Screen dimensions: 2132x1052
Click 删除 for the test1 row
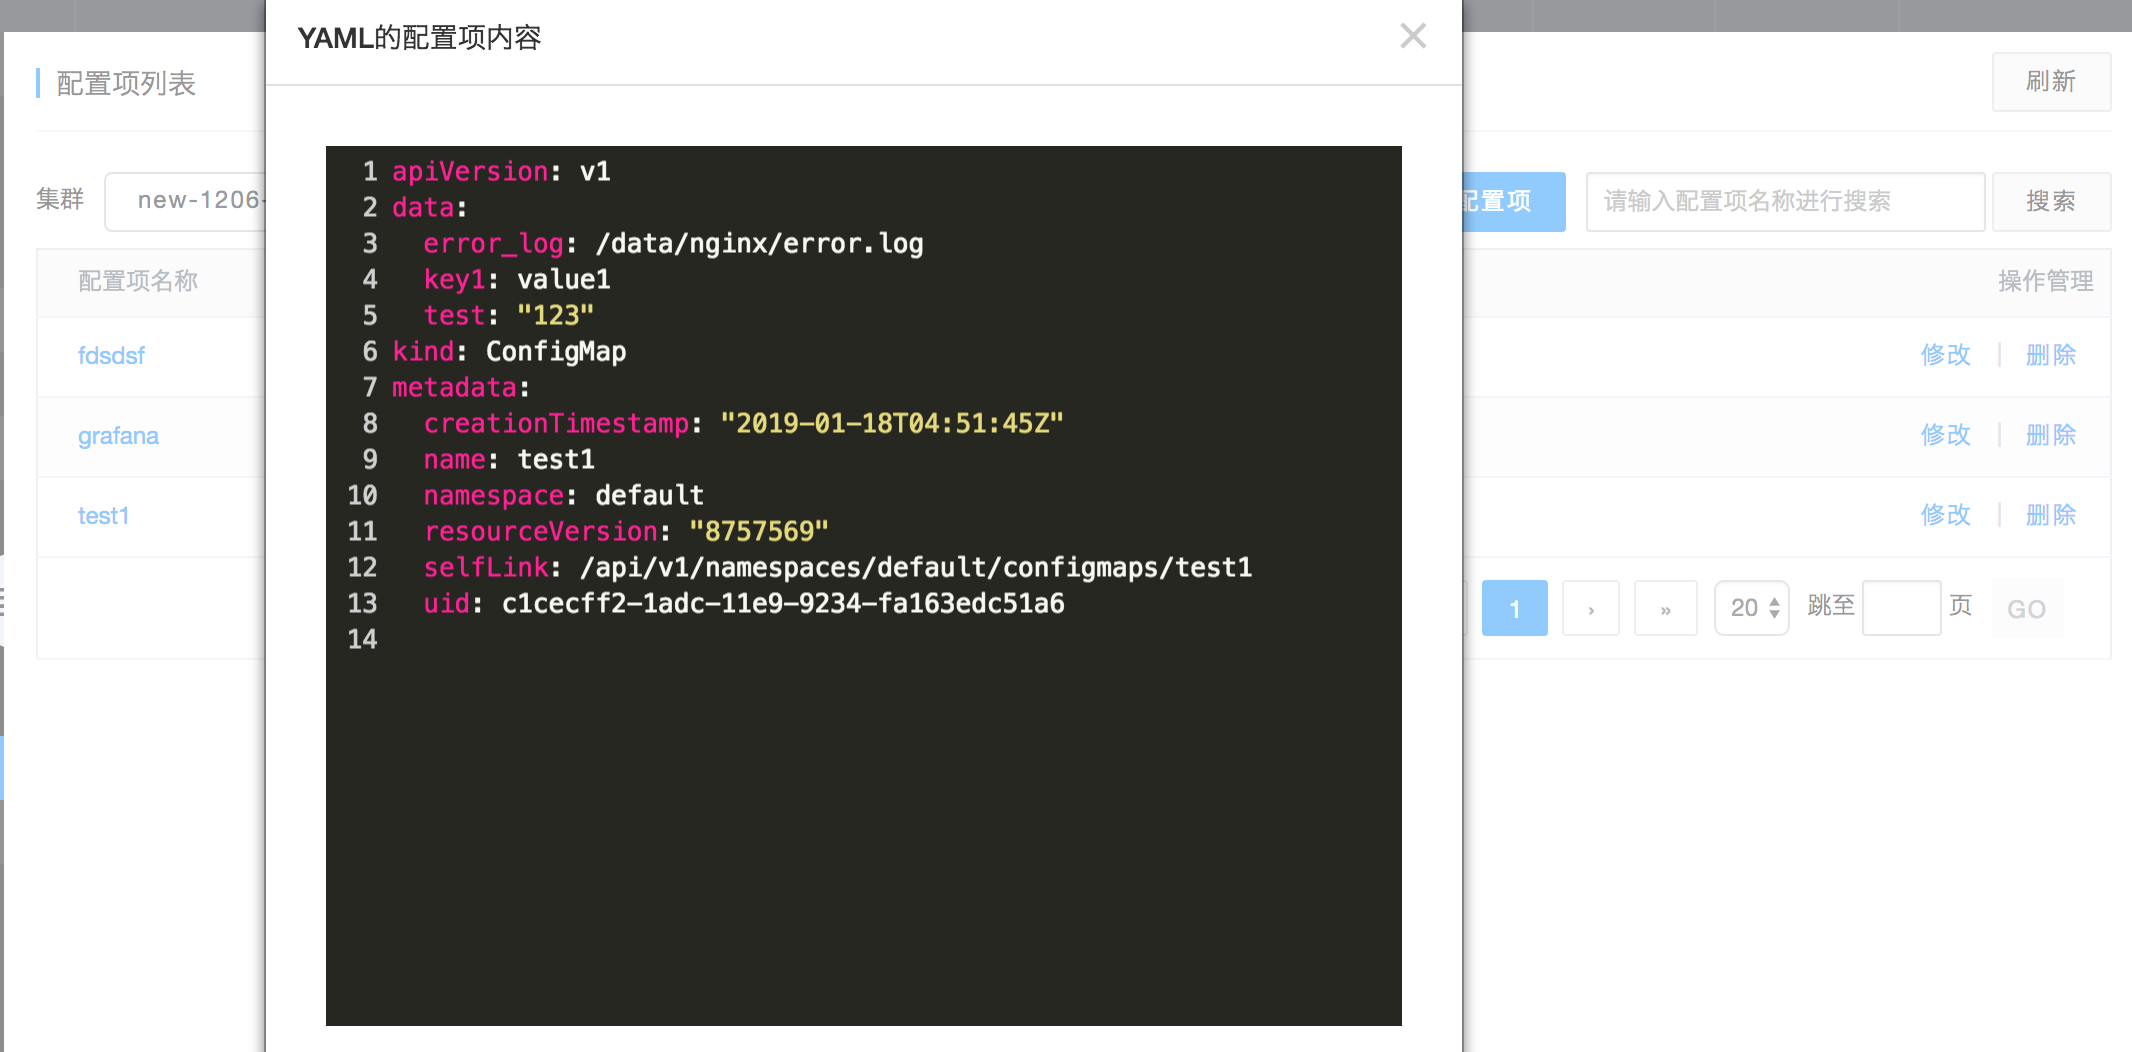pos(2050,515)
